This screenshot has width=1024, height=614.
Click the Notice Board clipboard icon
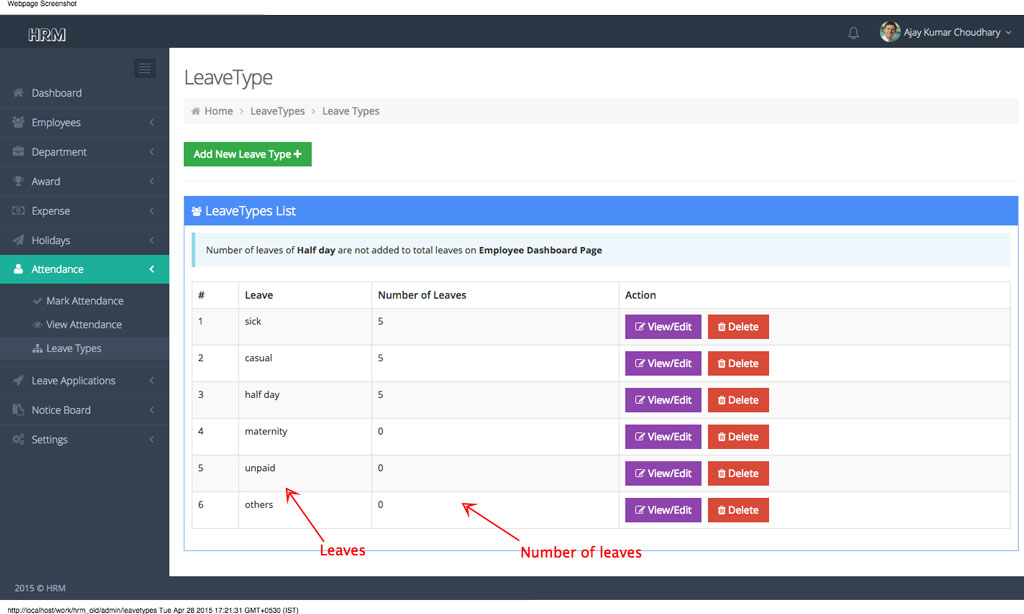click(x=18, y=410)
